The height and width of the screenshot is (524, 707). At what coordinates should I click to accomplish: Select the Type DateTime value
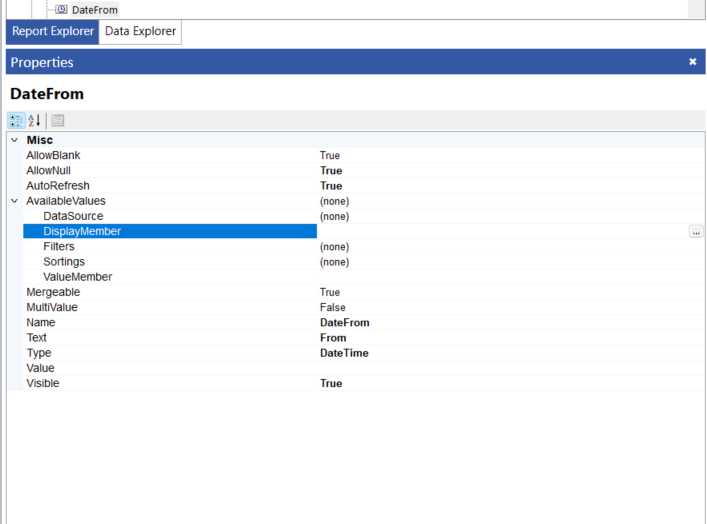click(344, 353)
